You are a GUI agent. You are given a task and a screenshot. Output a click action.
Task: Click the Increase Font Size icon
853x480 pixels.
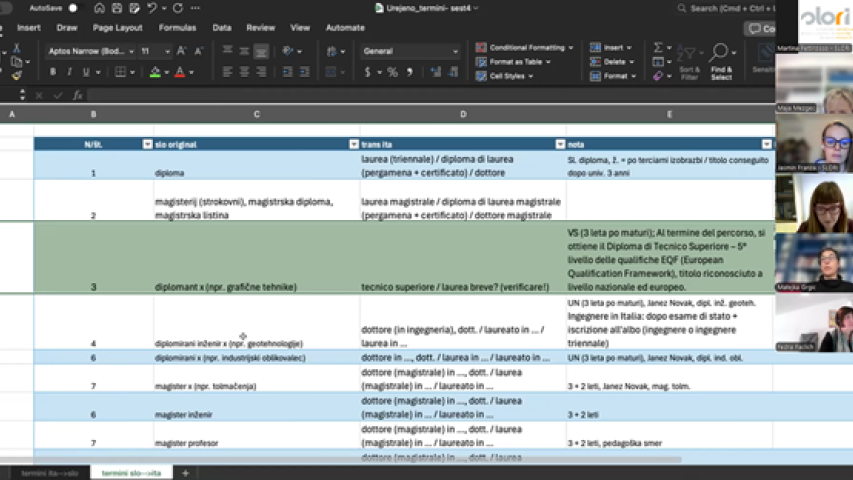click(x=181, y=50)
